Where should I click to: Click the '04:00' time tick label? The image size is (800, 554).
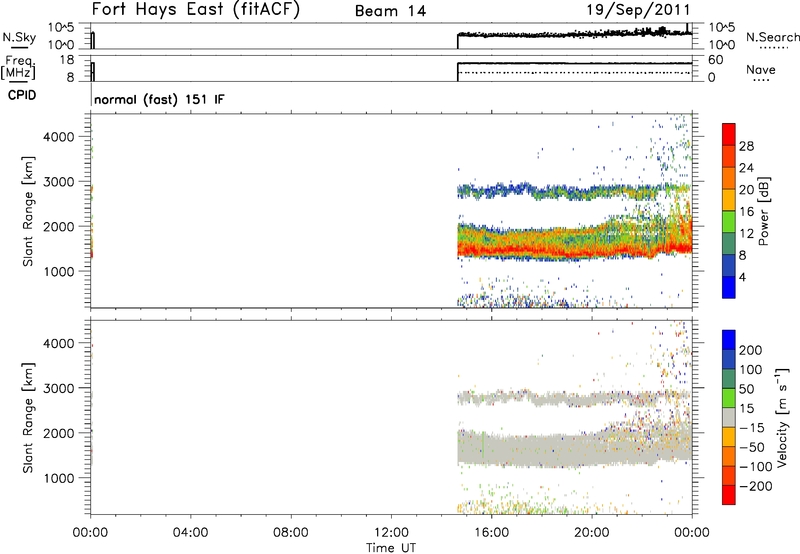190,533
